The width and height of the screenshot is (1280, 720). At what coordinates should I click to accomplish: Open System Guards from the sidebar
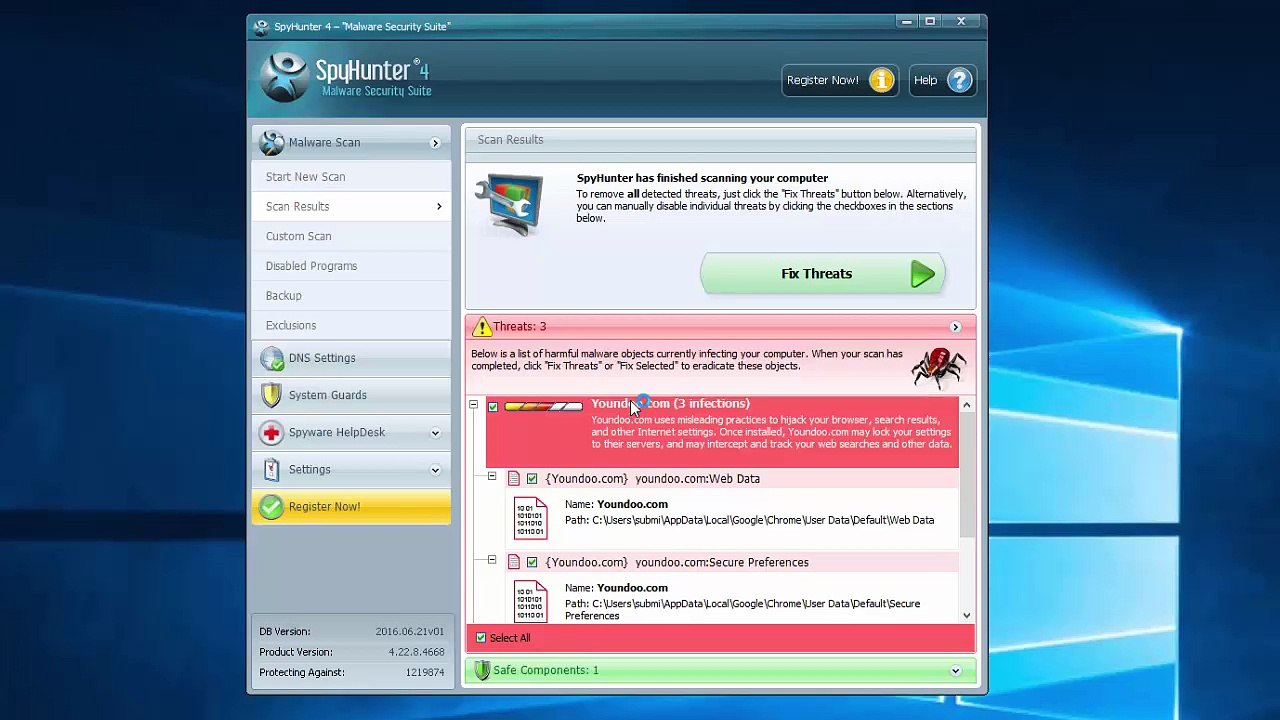pyautogui.click(x=351, y=395)
